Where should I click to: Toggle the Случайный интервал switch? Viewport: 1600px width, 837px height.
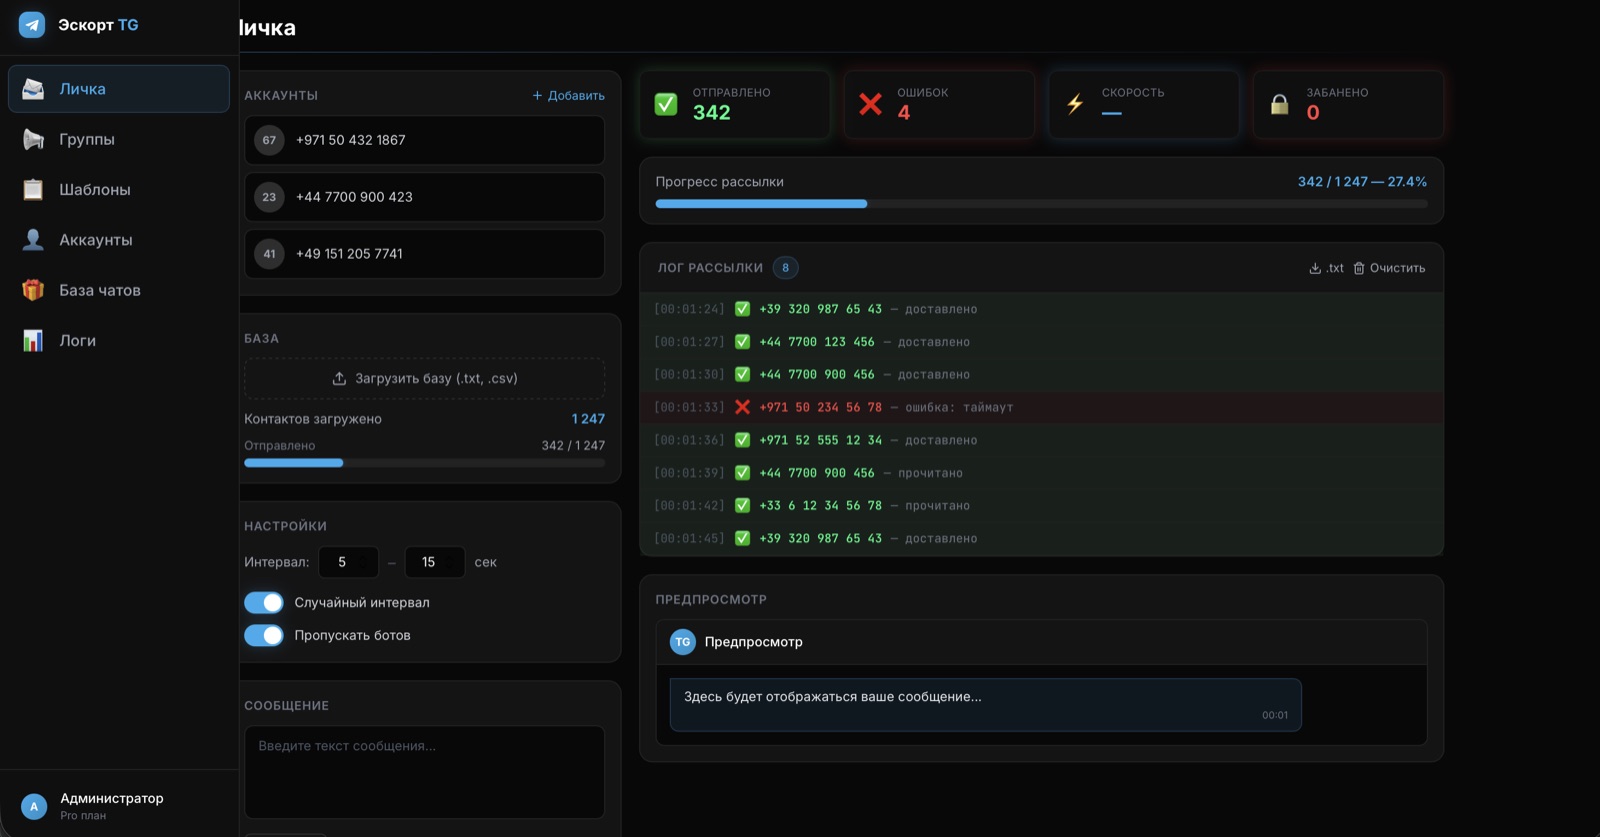pos(264,602)
